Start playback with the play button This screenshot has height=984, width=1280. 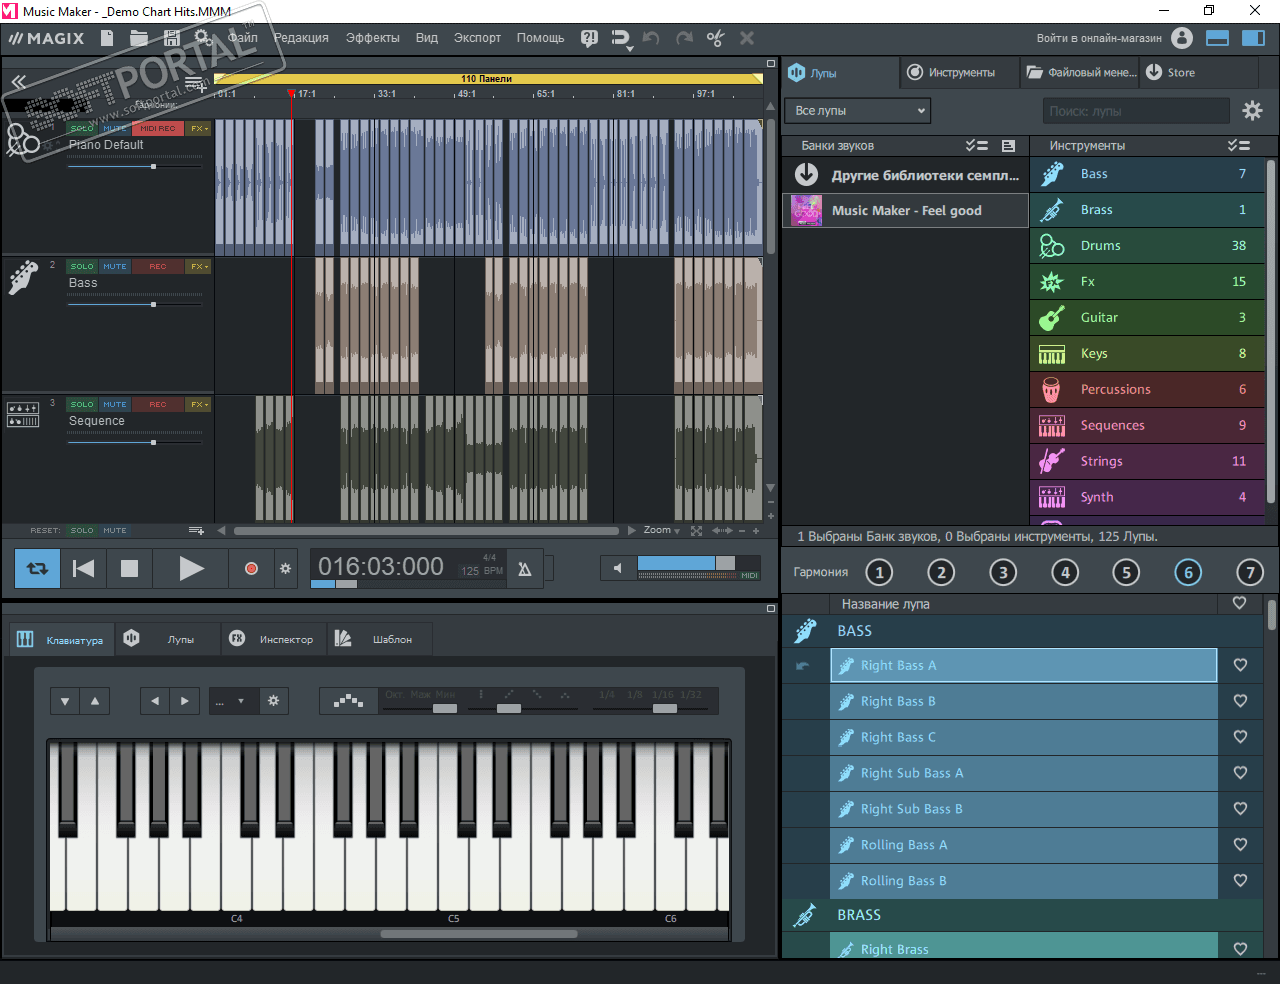[x=191, y=568]
